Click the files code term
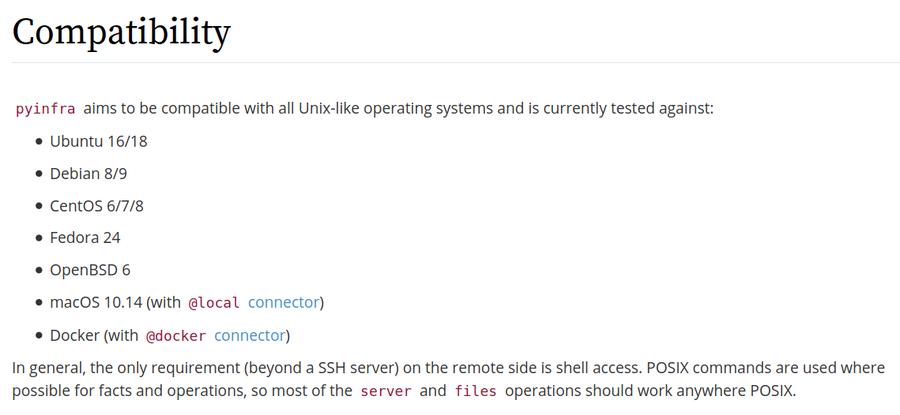 coord(475,391)
